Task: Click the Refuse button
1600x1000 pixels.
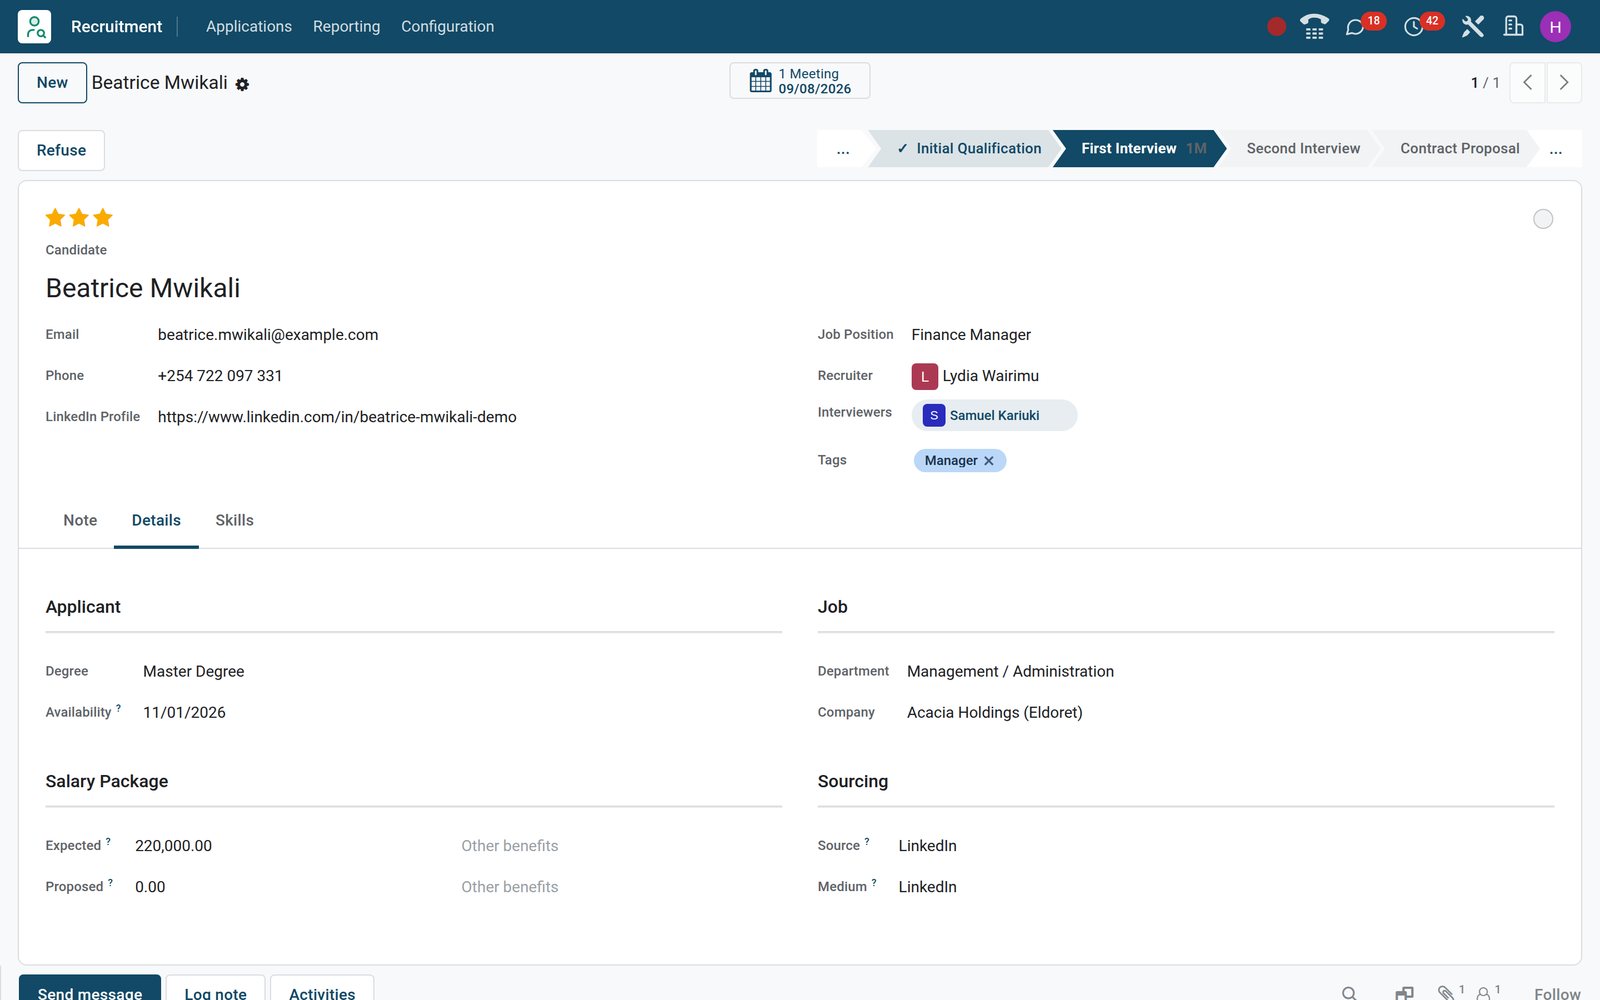Action: 61,150
